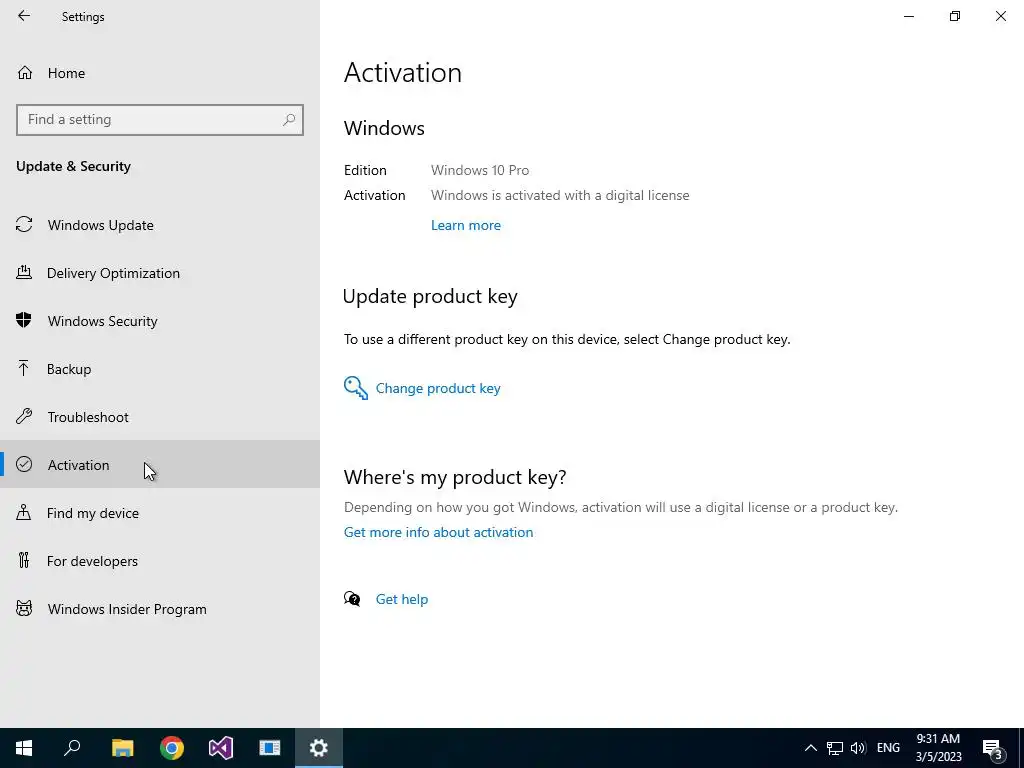Open the Backup section
The width and height of the screenshot is (1024, 768).
point(160,369)
